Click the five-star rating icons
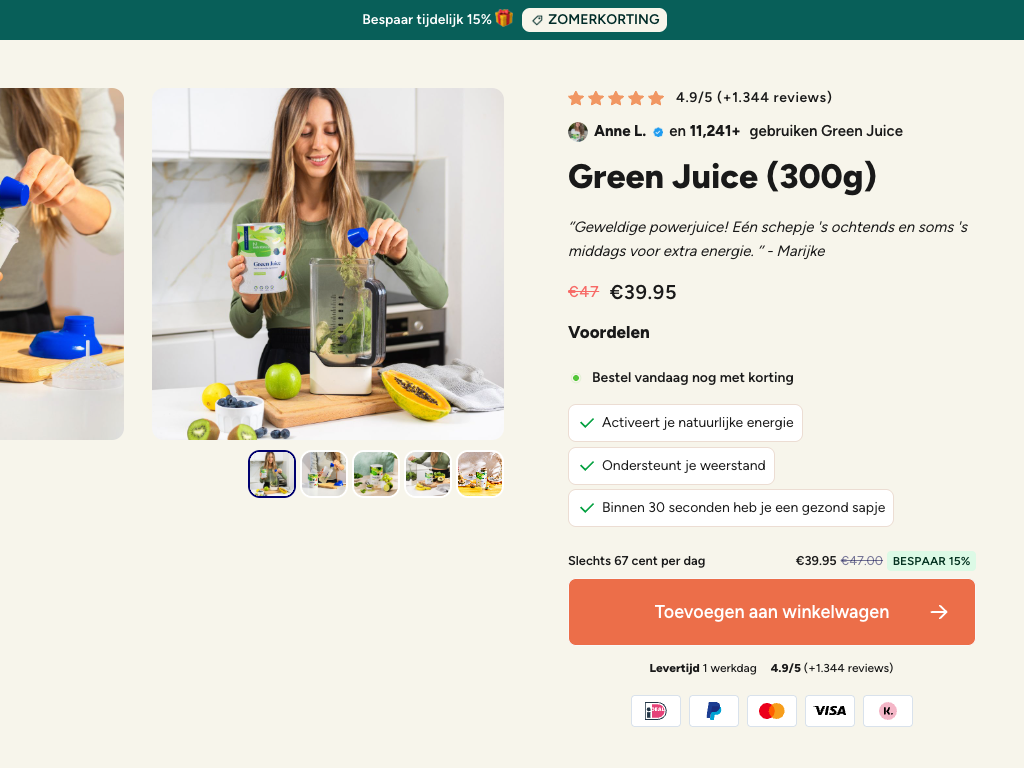Viewport: 1024px width, 768px height. 616,98
